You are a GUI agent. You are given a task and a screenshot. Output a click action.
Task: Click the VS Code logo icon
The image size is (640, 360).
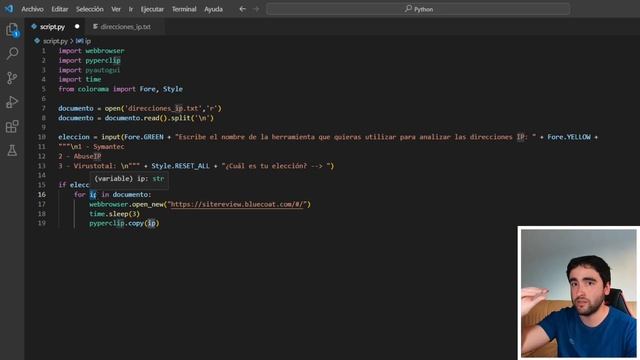pyautogui.click(x=9, y=9)
